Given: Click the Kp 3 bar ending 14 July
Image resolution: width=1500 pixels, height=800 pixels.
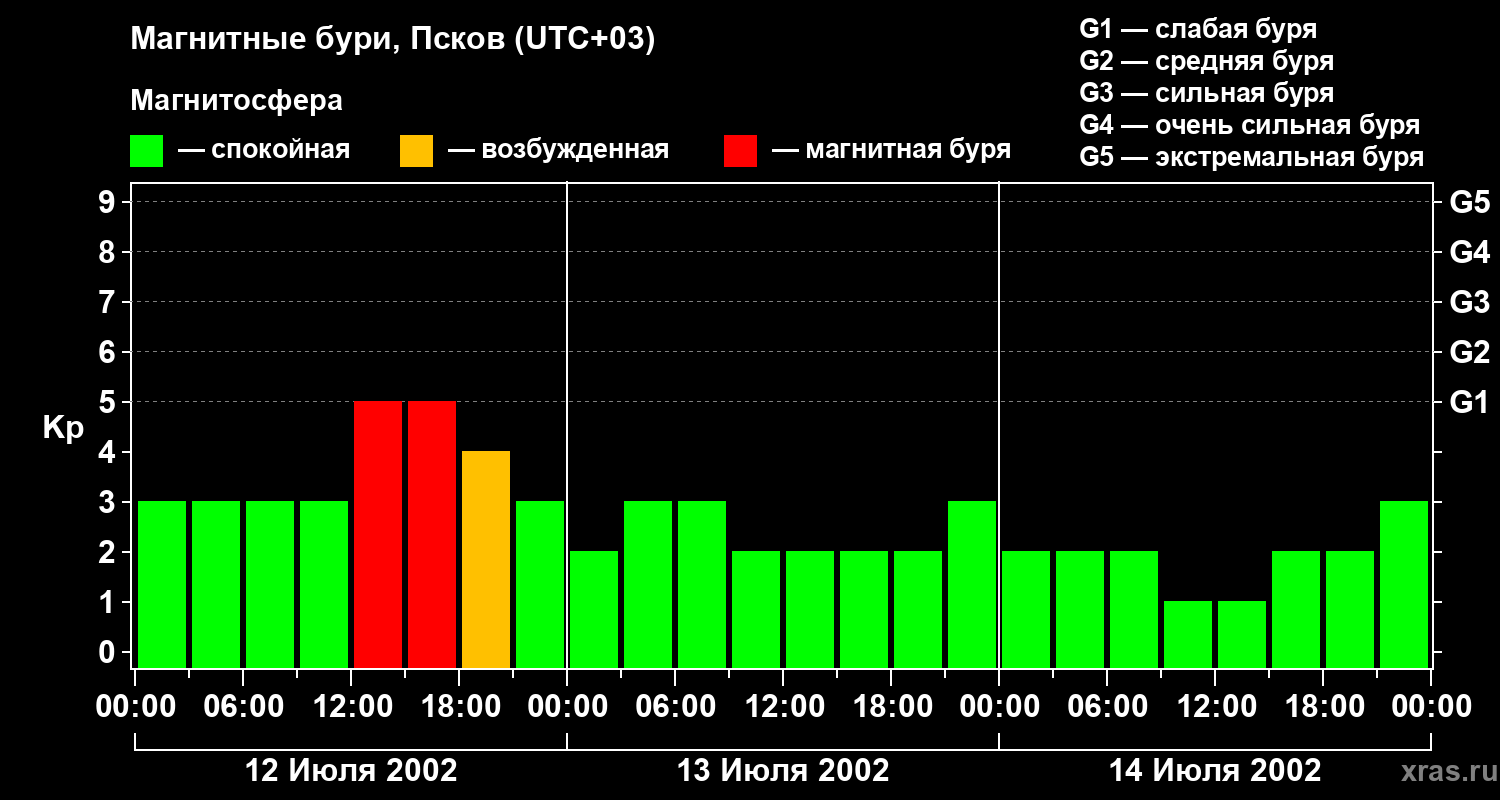Looking at the screenshot, I should (1404, 584).
